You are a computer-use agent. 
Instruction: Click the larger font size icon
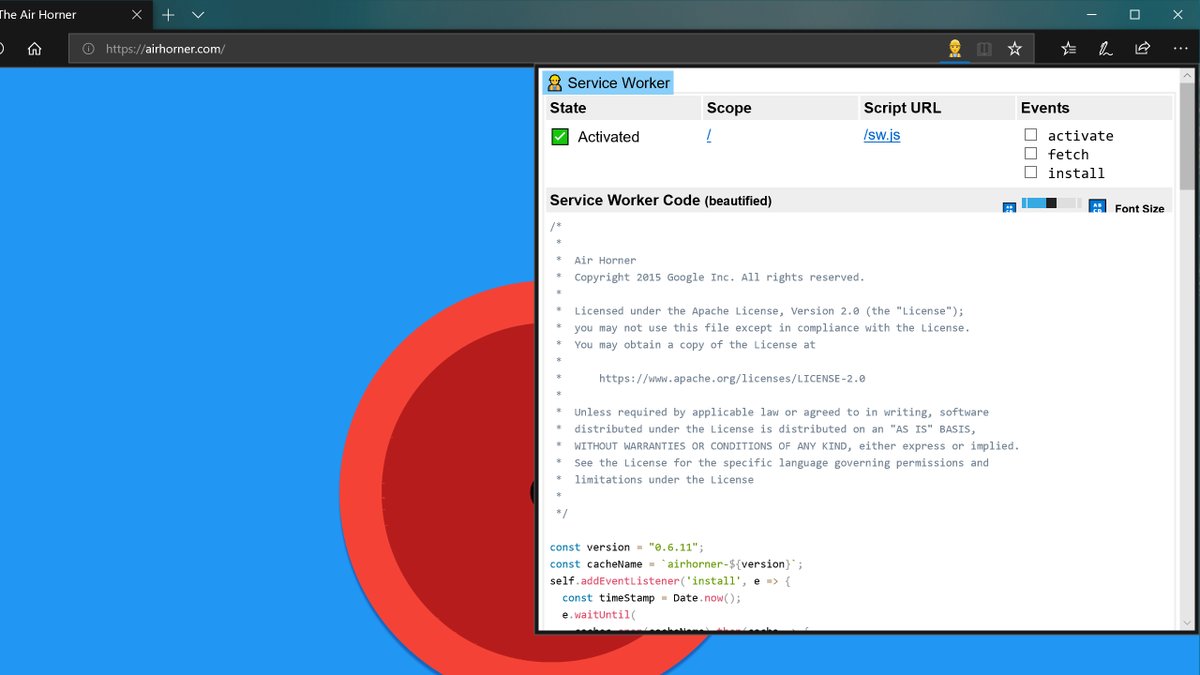pos(1097,206)
